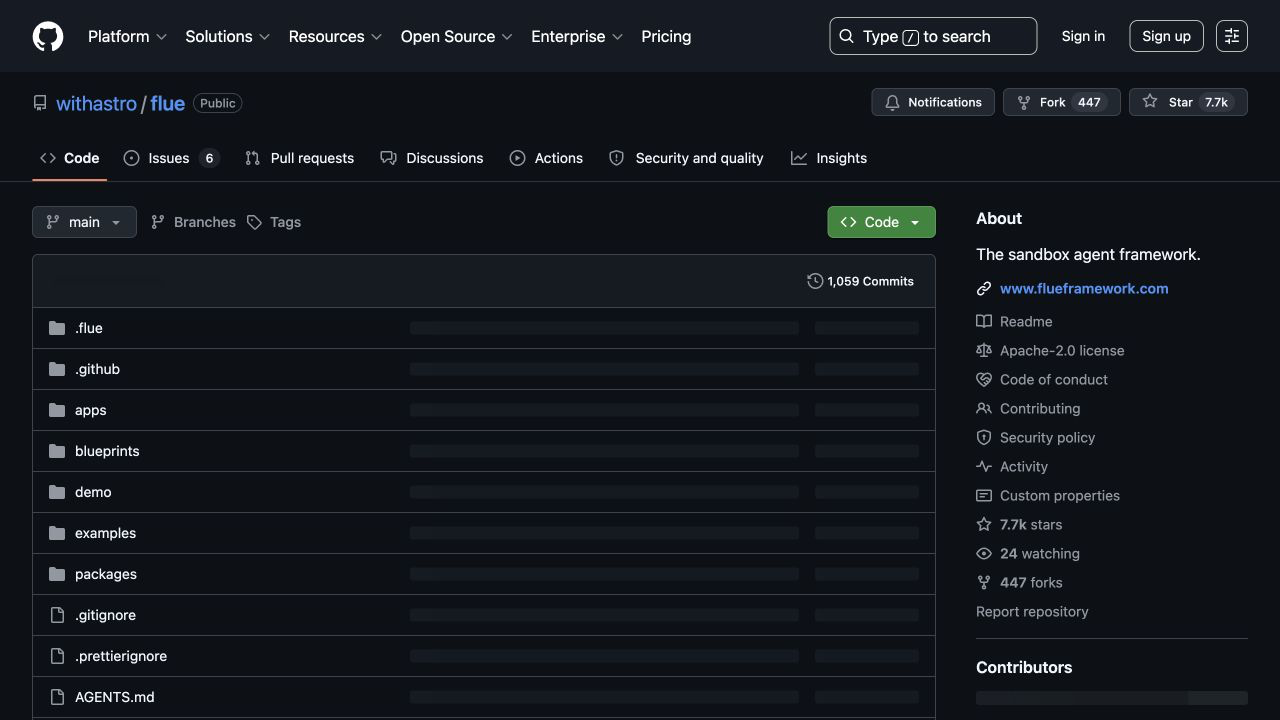Open the .prettierignore file
This screenshot has height=720, width=1280.
coord(121,656)
